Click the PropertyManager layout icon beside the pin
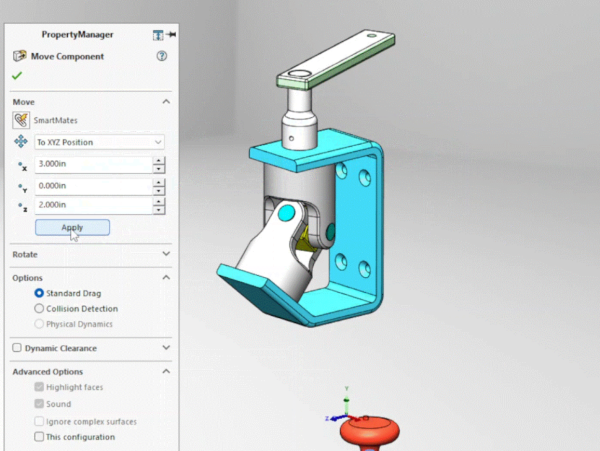 coord(158,35)
